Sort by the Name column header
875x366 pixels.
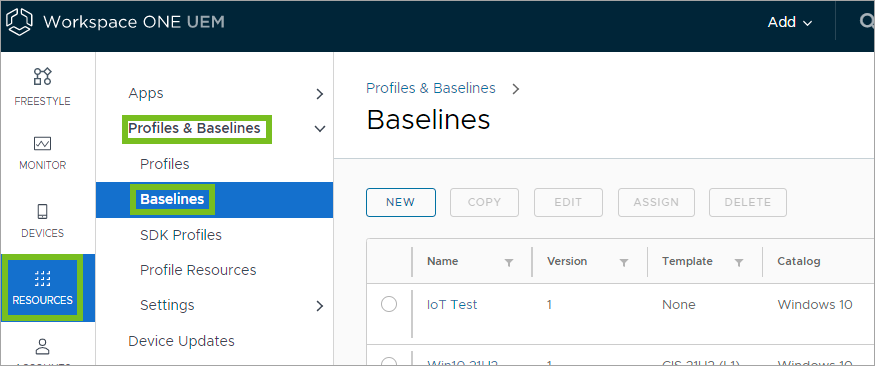coord(443,261)
